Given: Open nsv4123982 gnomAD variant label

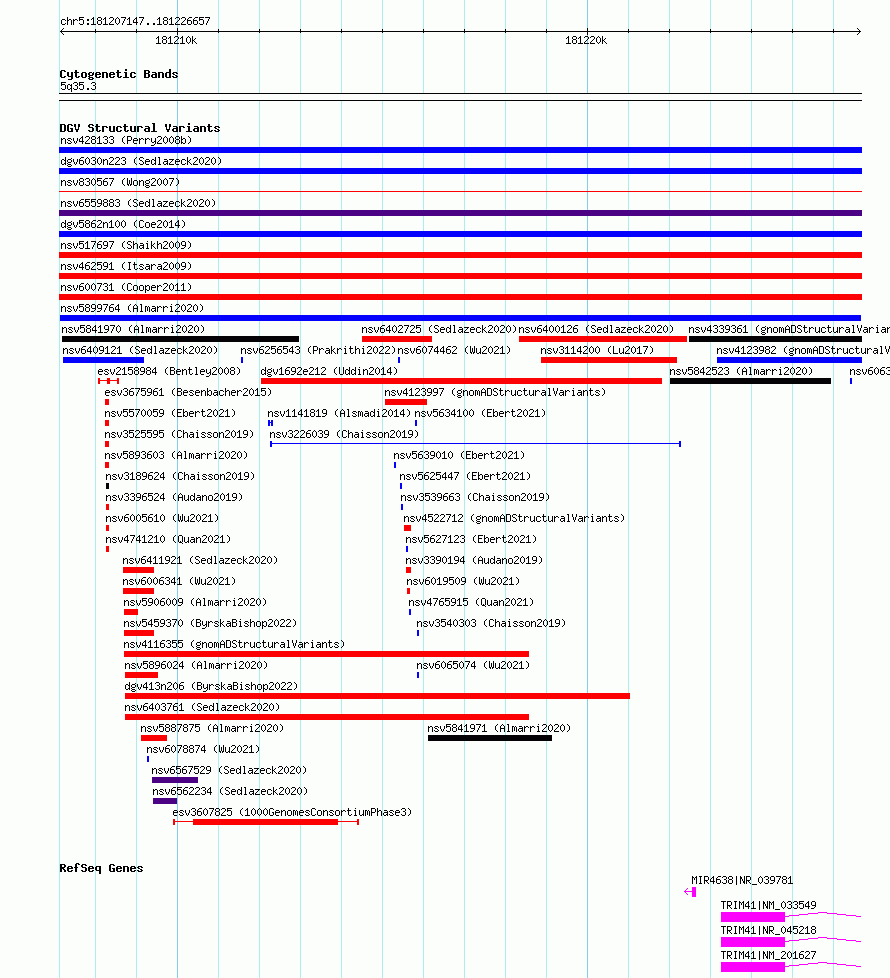Looking at the screenshot, I should click(x=803, y=351).
